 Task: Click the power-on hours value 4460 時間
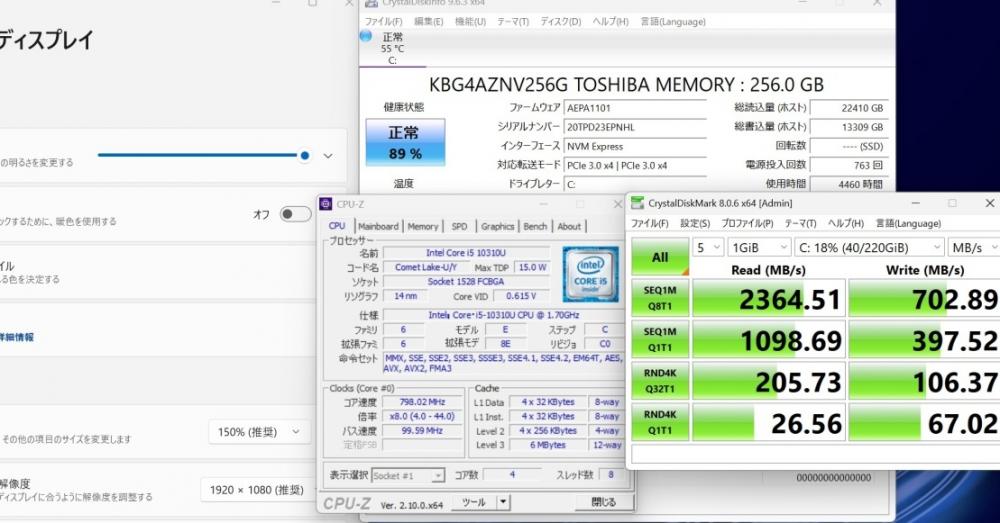849,184
